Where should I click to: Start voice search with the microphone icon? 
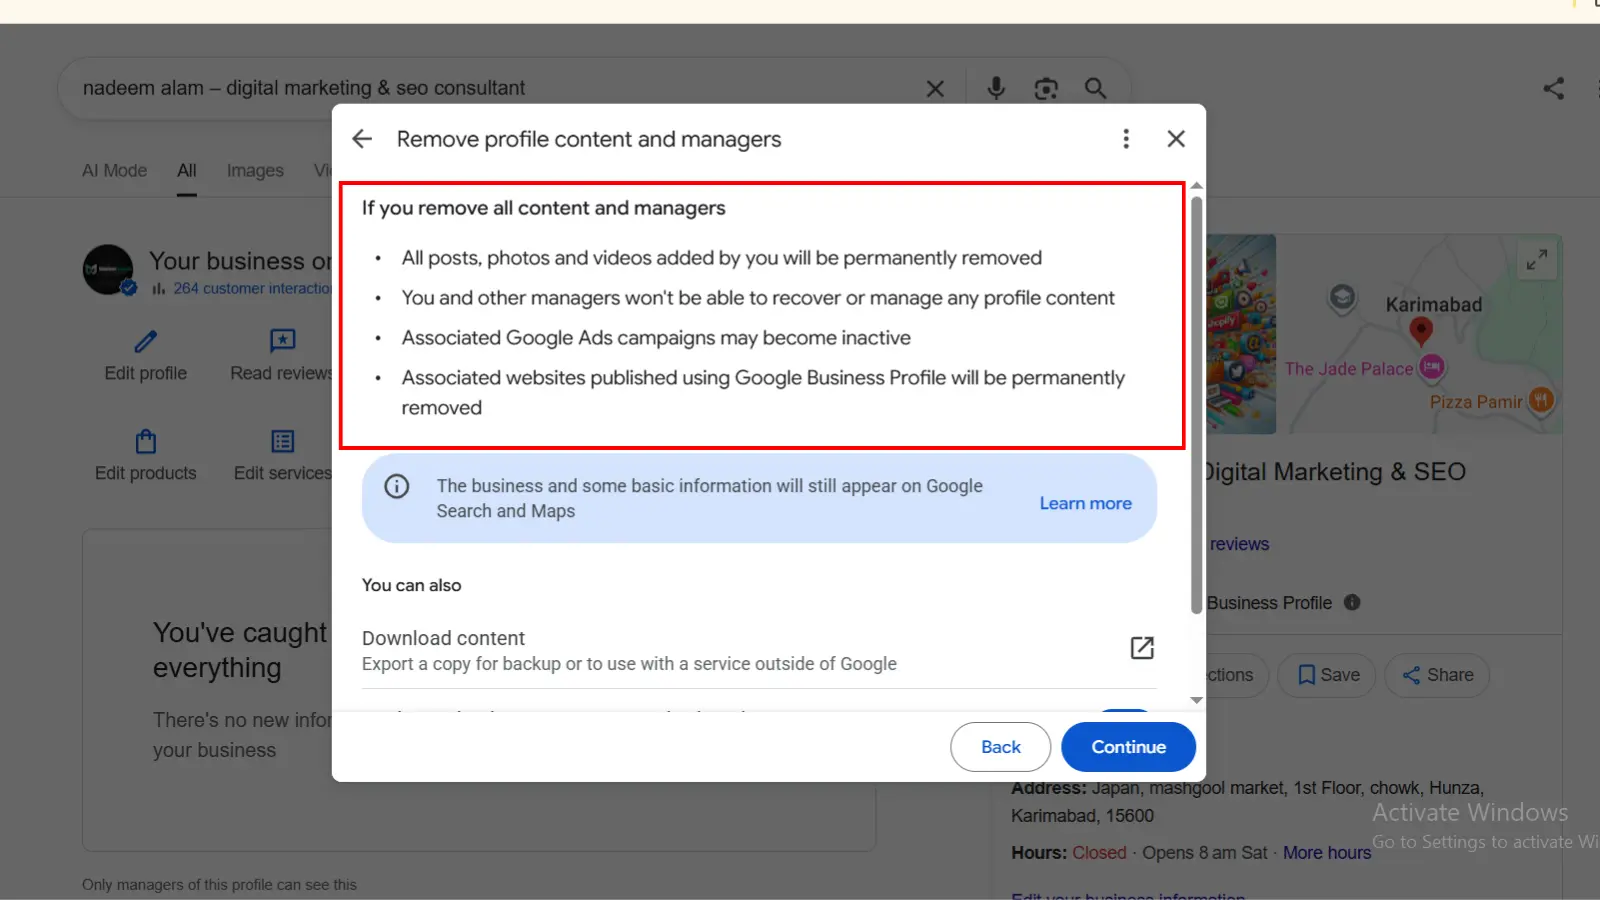[x=996, y=88]
